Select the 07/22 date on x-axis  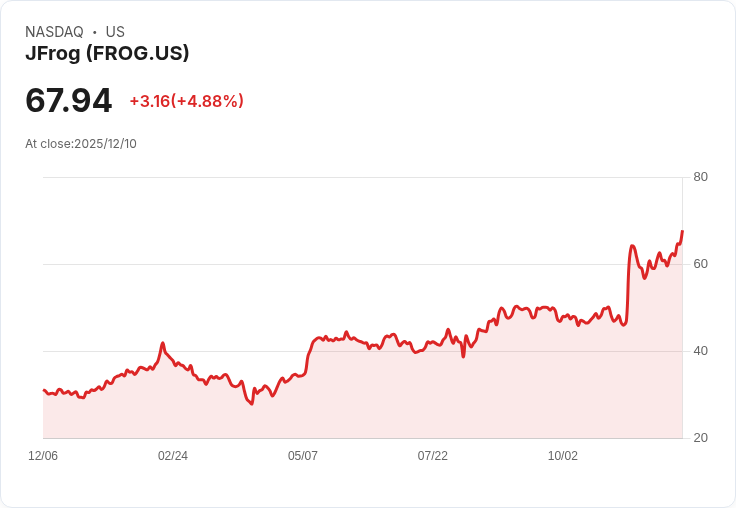(433, 456)
